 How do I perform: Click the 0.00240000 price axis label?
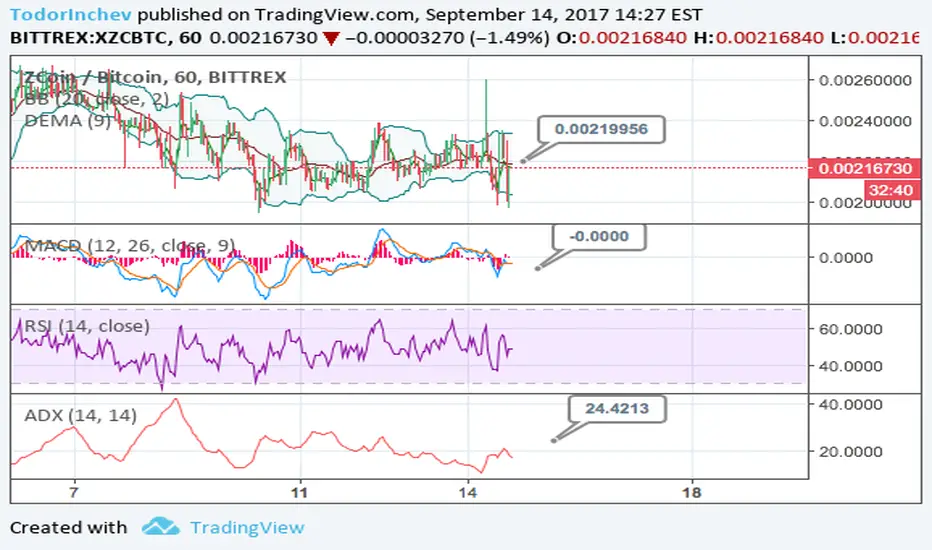(865, 121)
